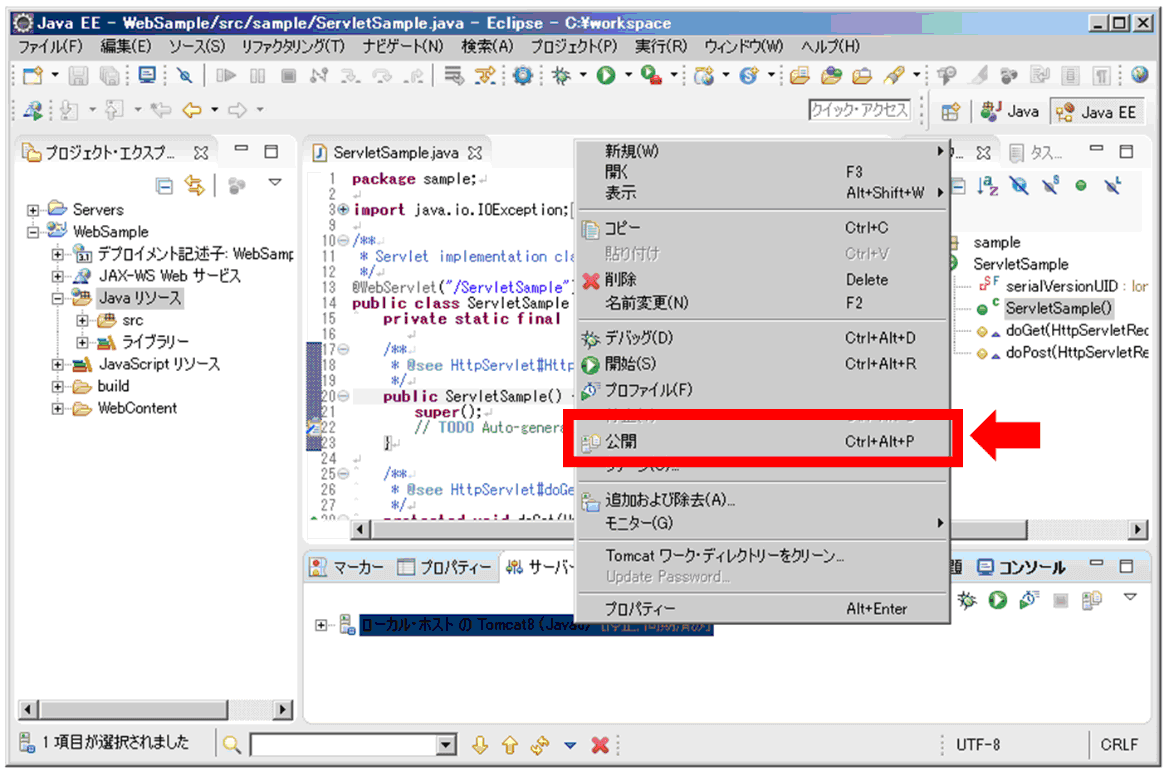This screenshot has height=771, width=1164.
Task: Open the プロジェクト(P) menu in menu bar
Action: (573, 46)
